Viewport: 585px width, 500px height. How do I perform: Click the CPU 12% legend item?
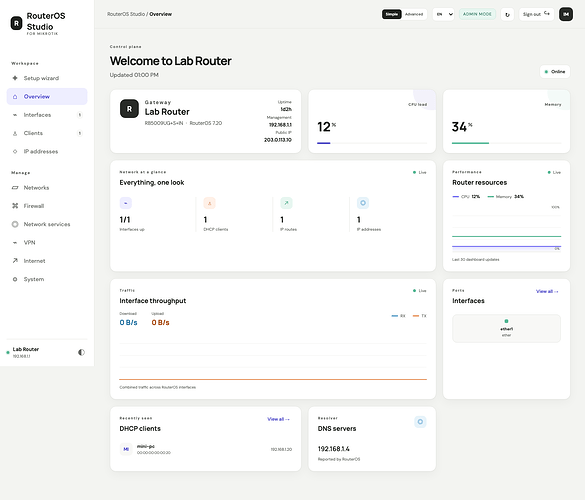coord(466,197)
